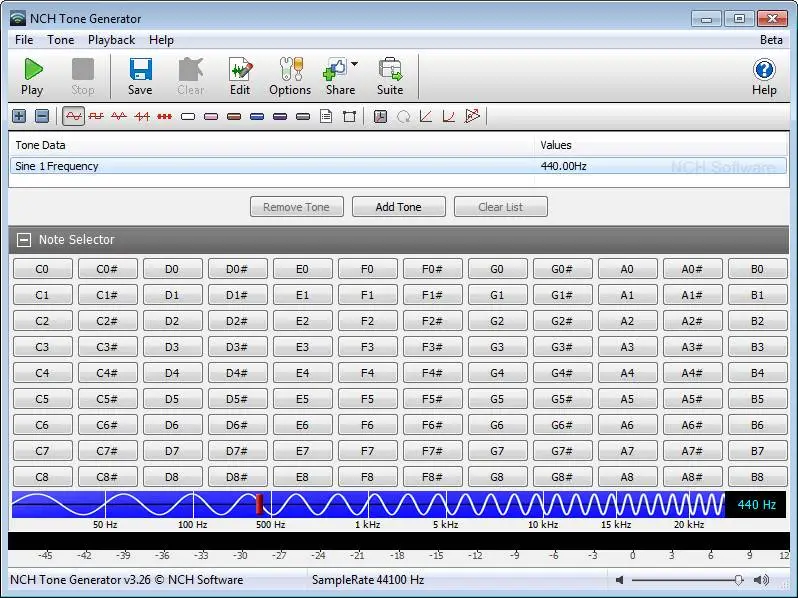Screen dimensions: 798x598
Task: Collapse the Note Selector panel
Action: [x=24, y=240]
